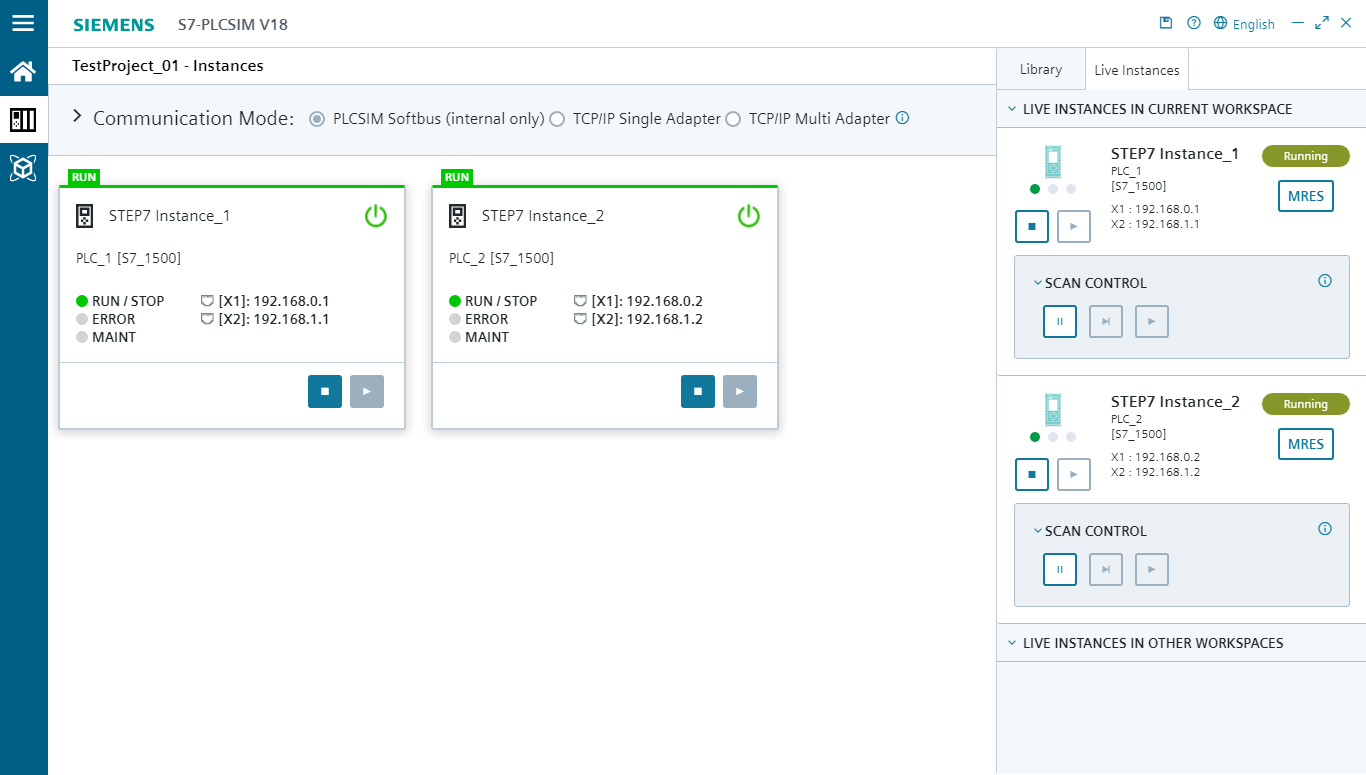Click the PLC icon on STEP7 Instance_1 card
This screenshot has height=775, width=1366.
pyautogui.click(x=85, y=215)
